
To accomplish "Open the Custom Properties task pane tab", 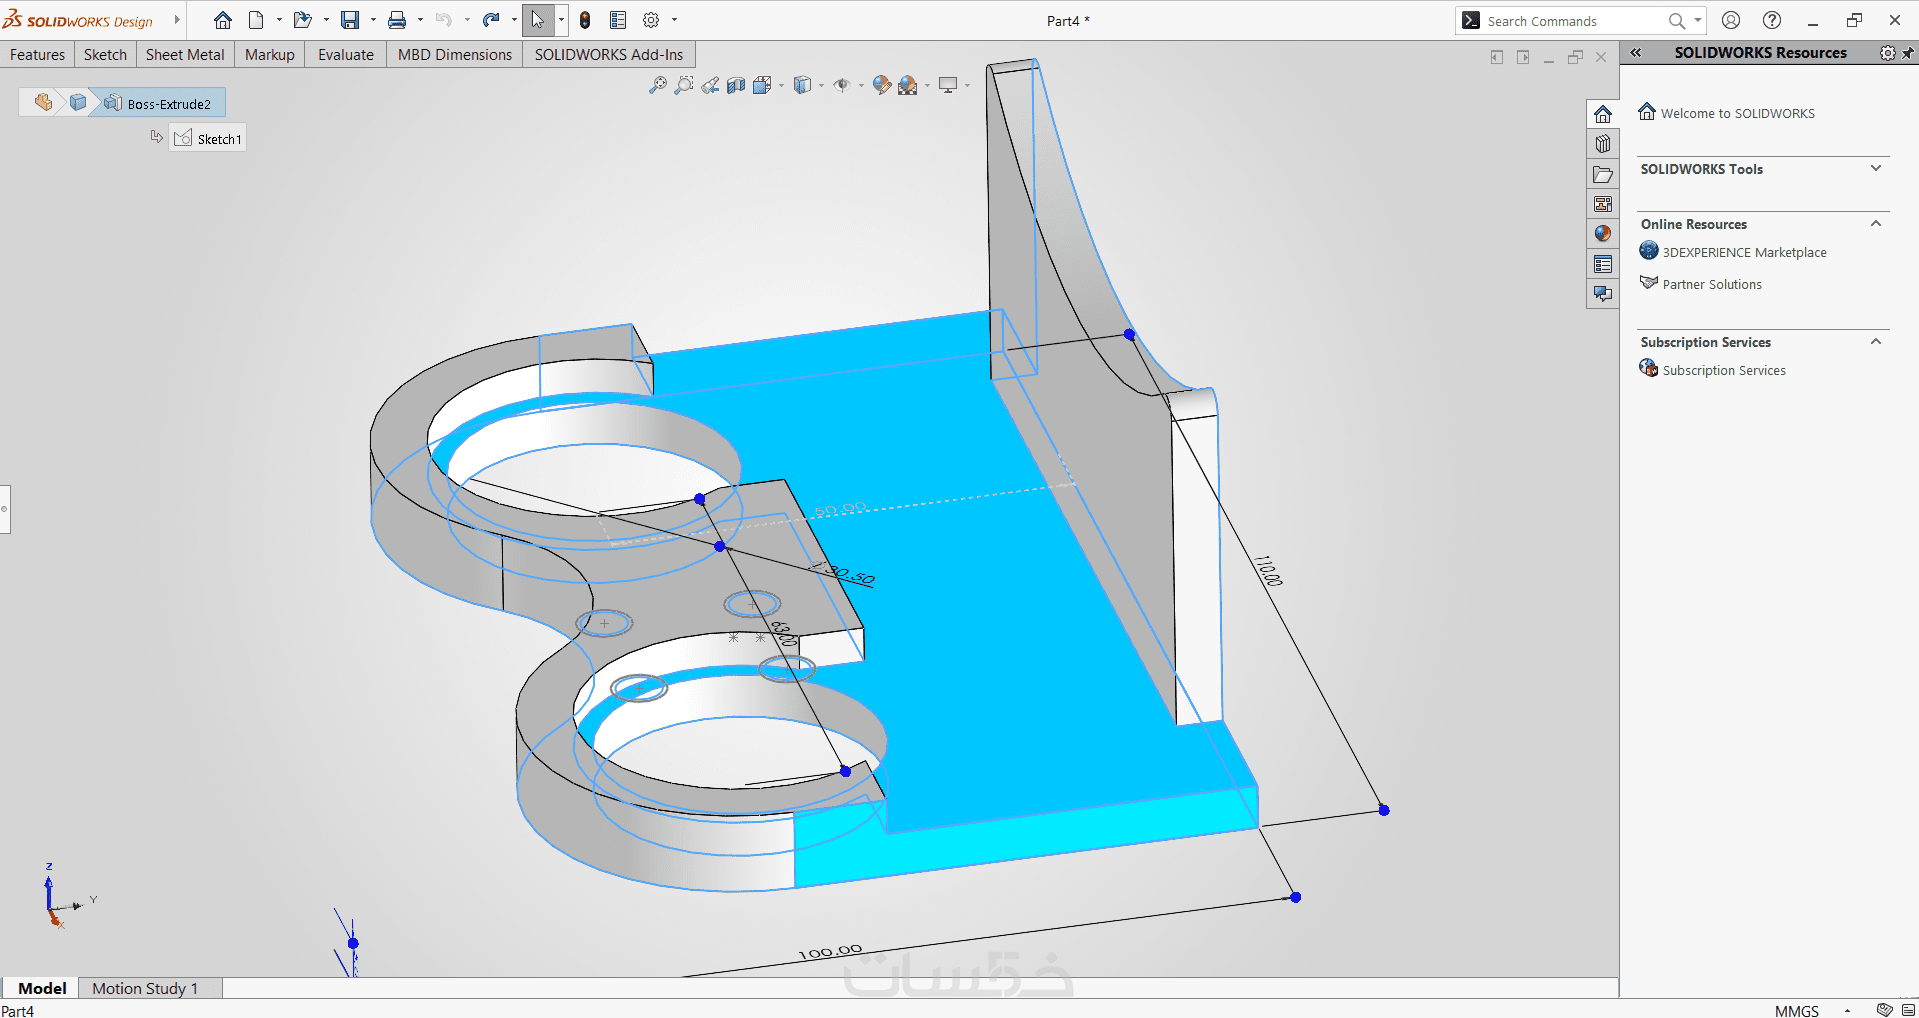I will (x=1603, y=264).
